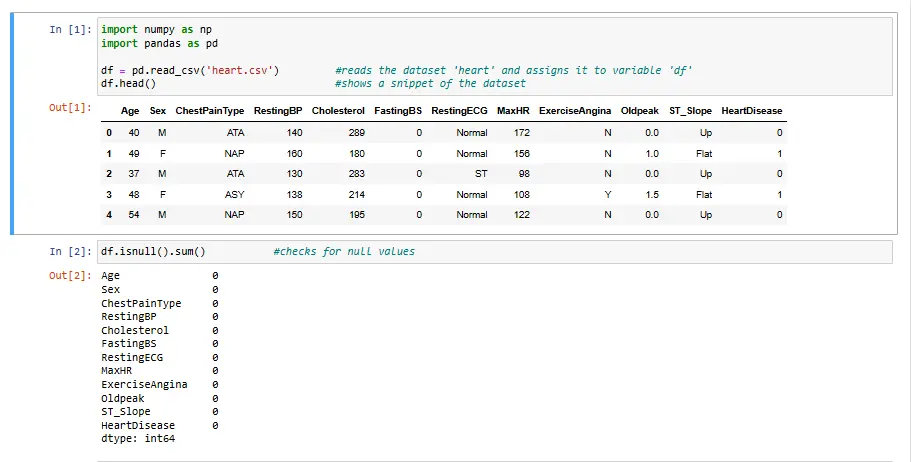
Task: Click the MaxHR column header
Action: pyautogui.click(x=513, y=111)
